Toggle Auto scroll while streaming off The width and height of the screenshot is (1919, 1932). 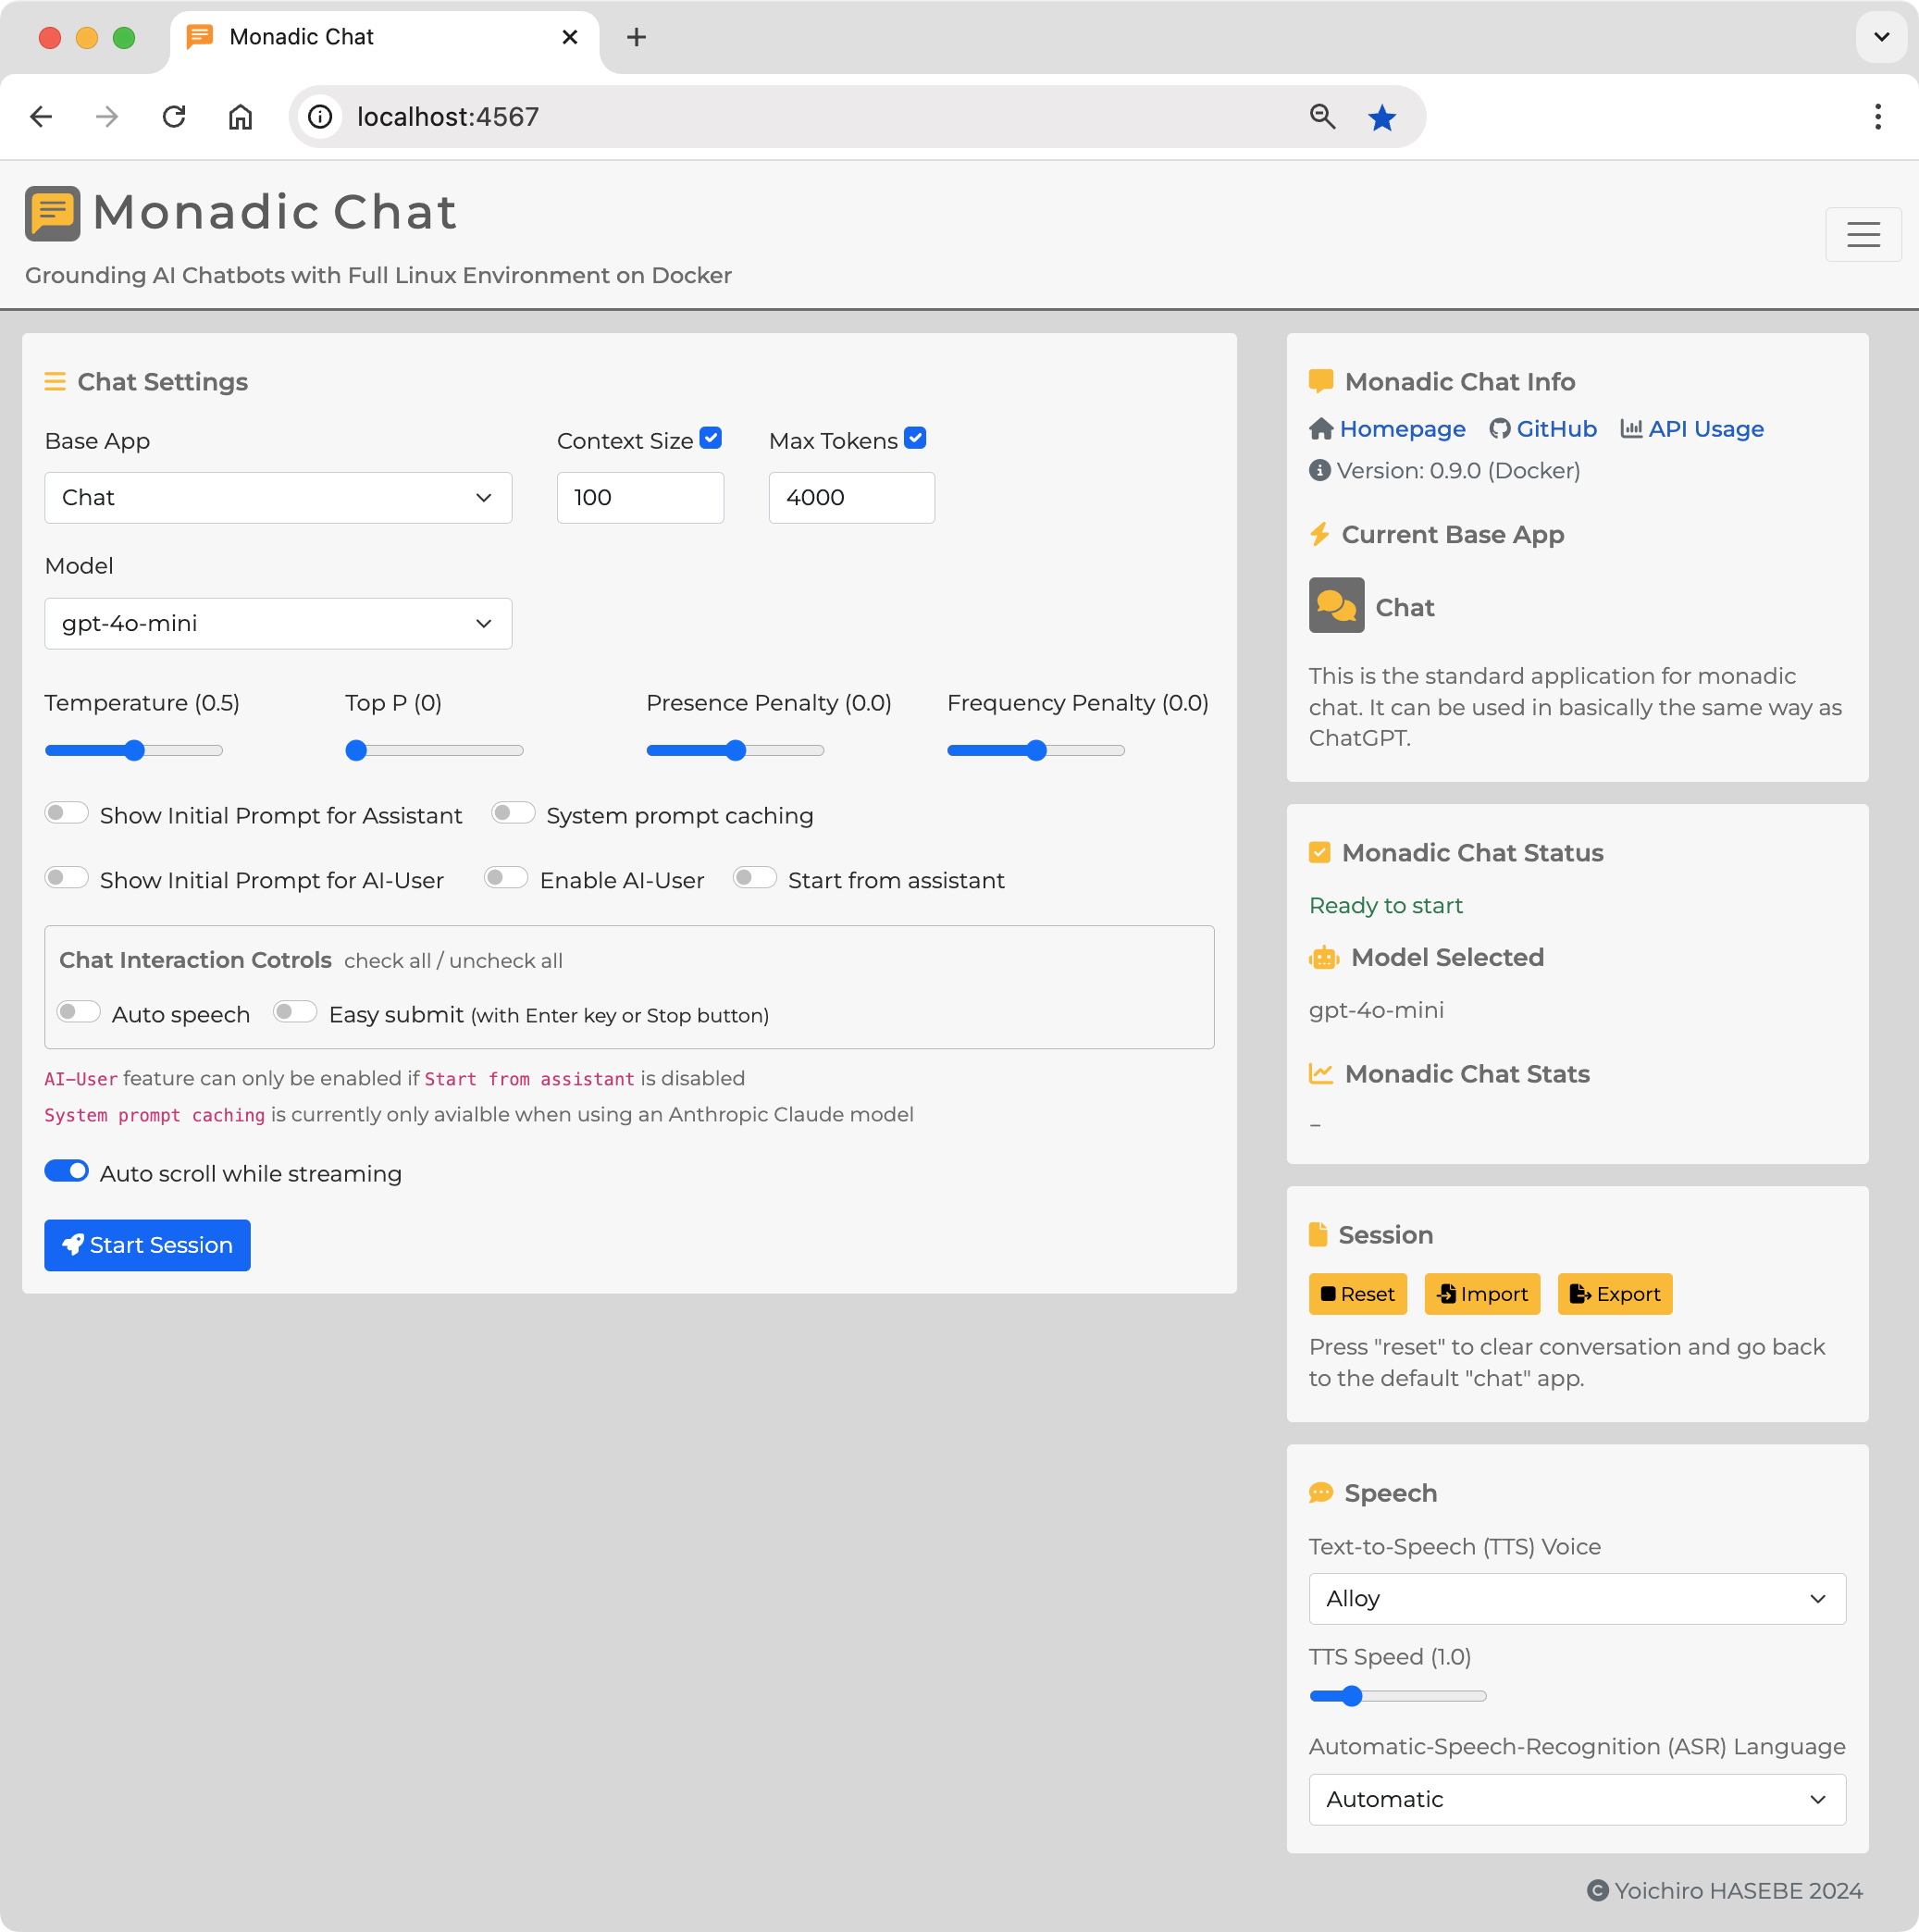67,1172
